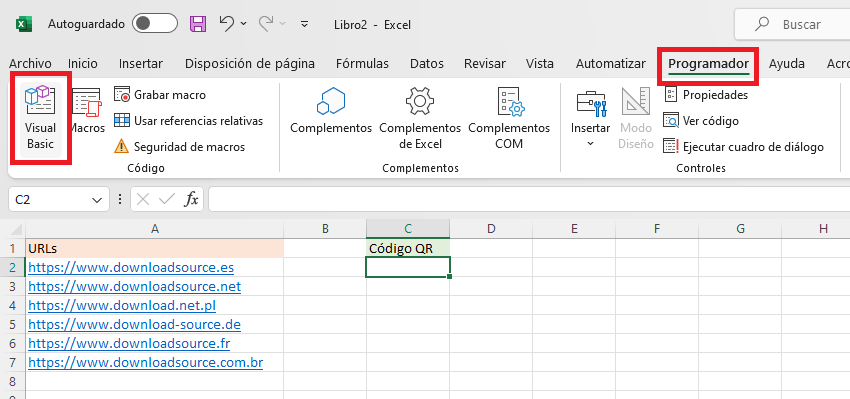Viewport: 850px width, 399px height.
Task: Open link https://www.download-source.de
Action: pos(134,324)
